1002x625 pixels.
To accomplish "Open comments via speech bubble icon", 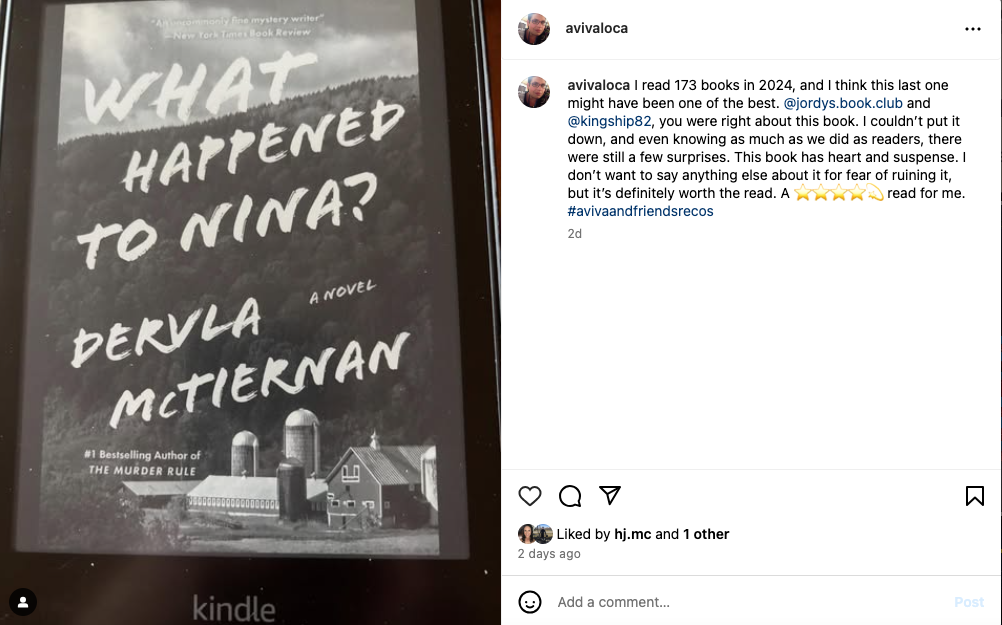I will tap(570, 496).
